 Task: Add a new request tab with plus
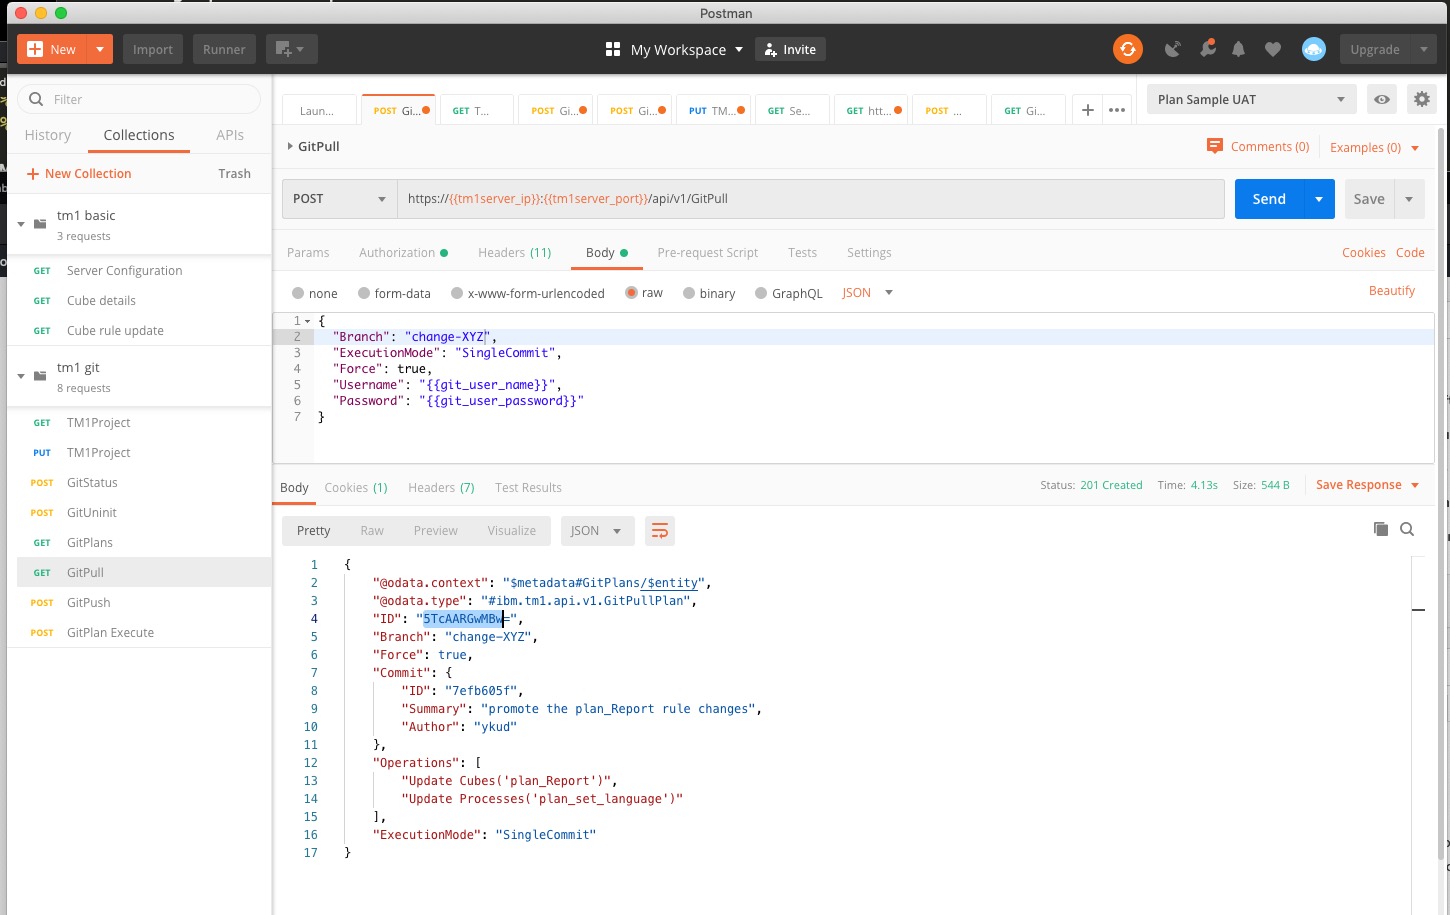click(1088, 110)
